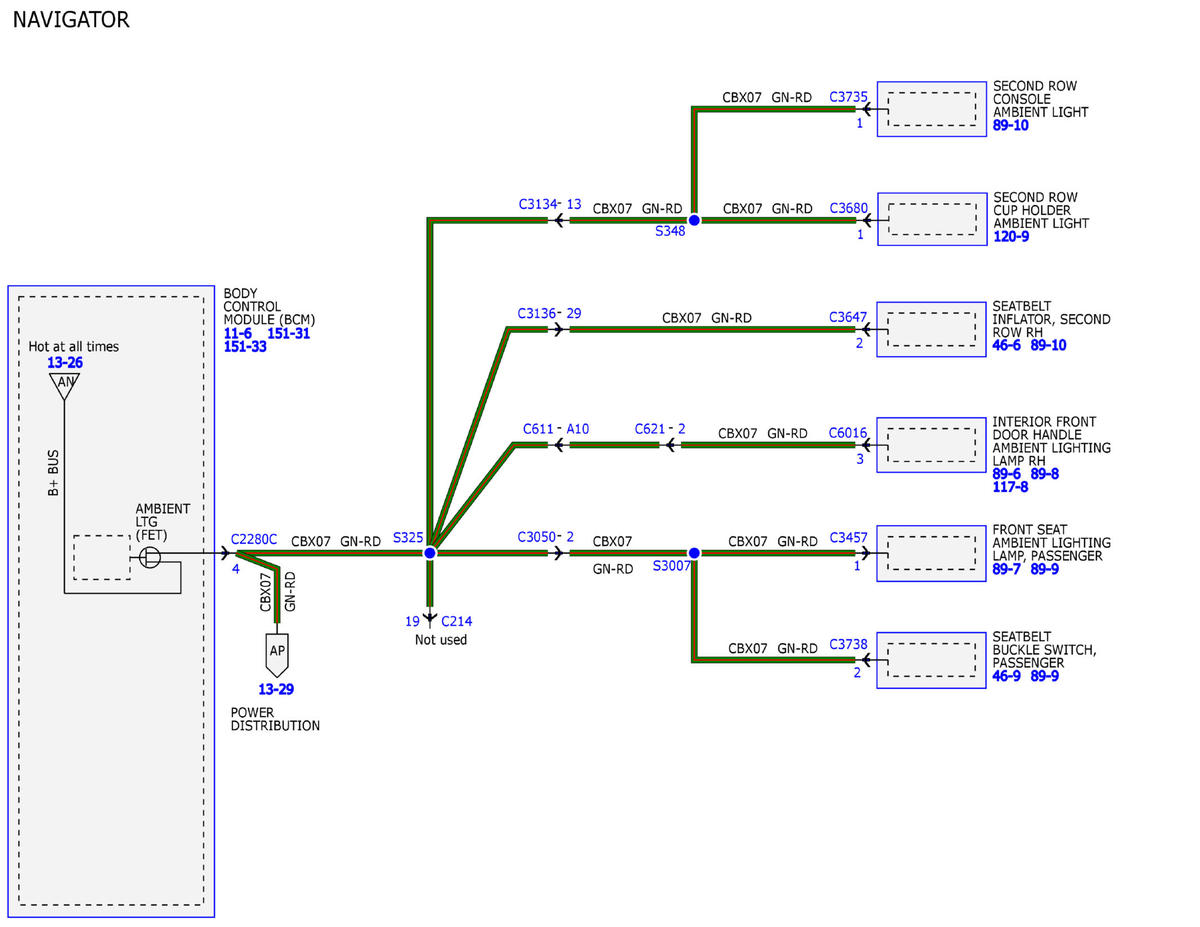1200x927 pixels.
Task: Open BCM reference link 151-31
Action: (289, 333)
